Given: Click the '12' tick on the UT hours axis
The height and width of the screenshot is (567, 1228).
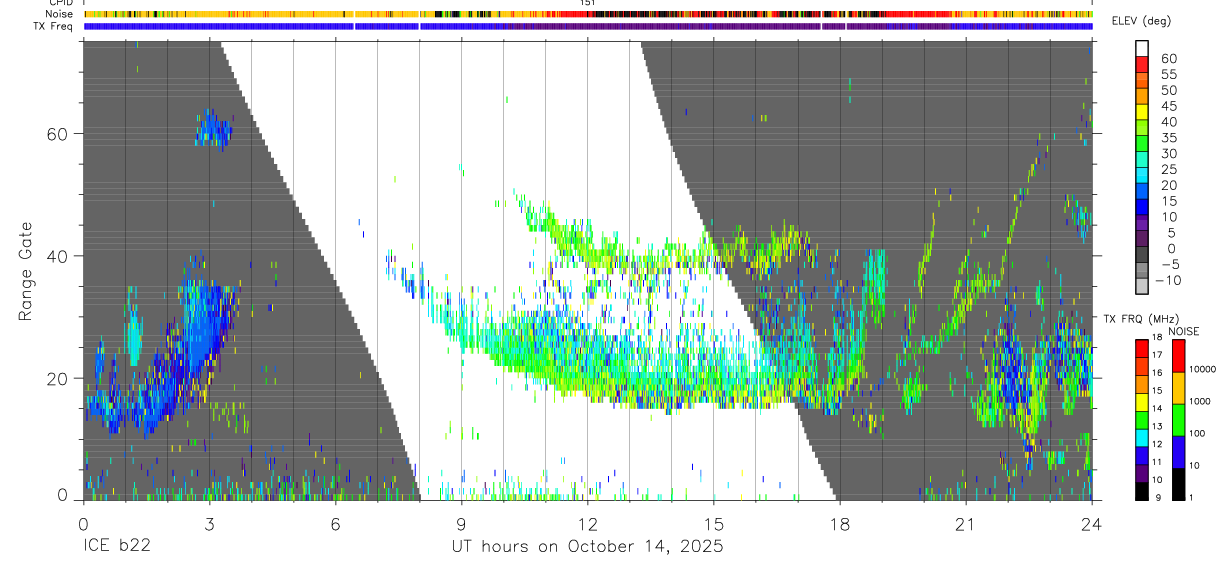Looking at the screenshot, I should tap(587, 524).
